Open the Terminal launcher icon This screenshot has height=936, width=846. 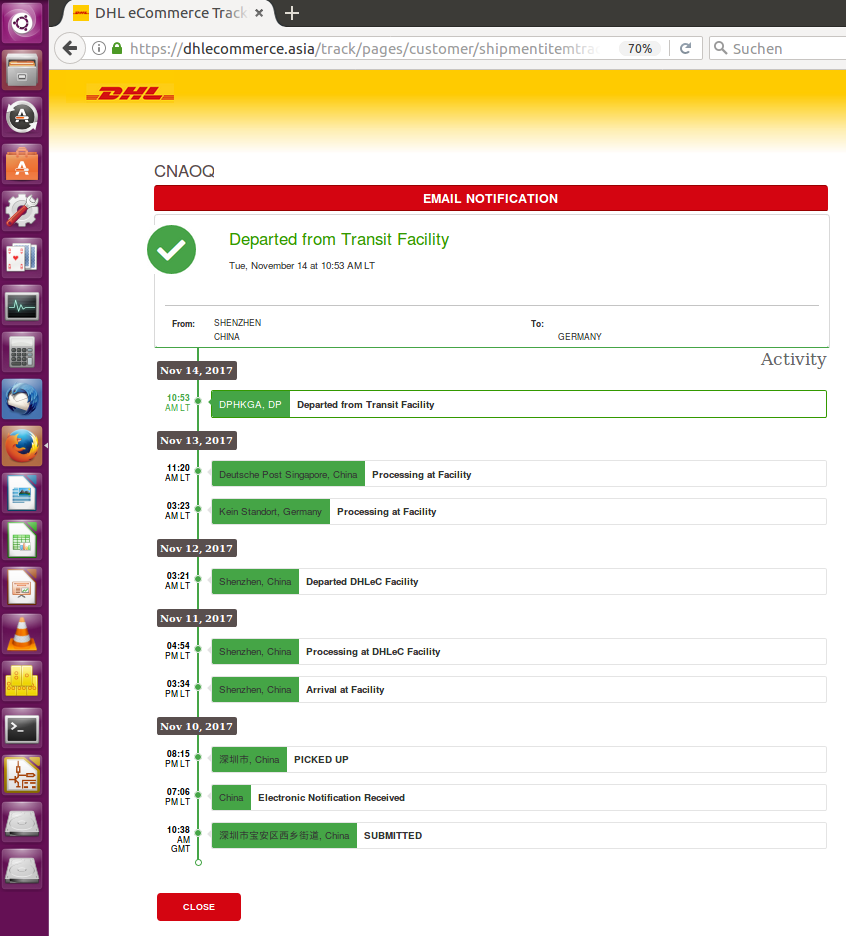click(x=22, y=728)
